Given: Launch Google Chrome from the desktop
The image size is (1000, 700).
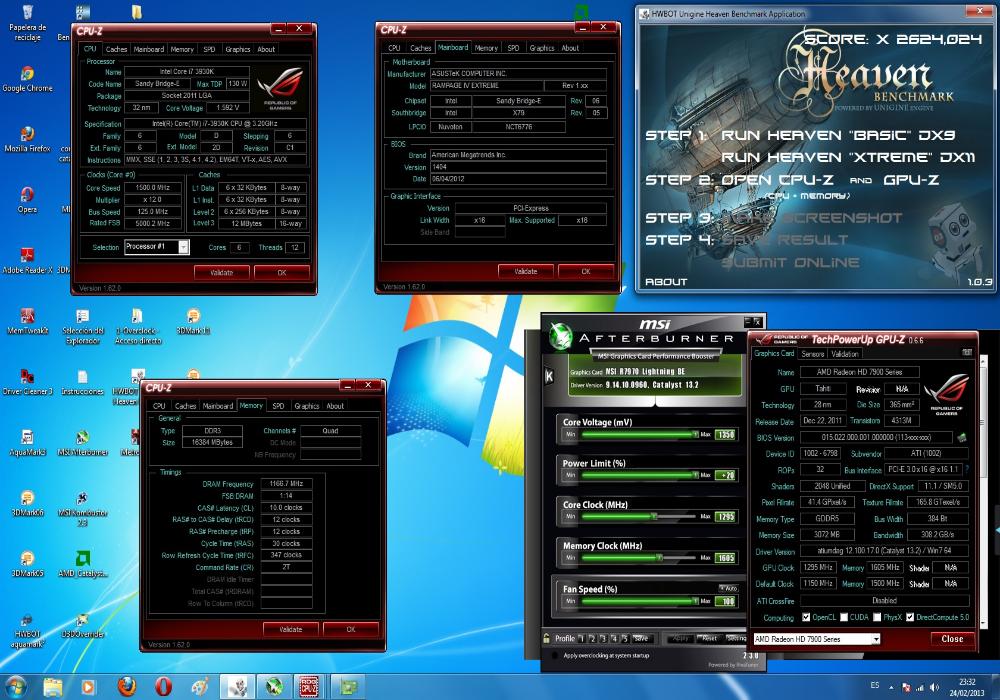Looking at the screenshot, I should [x=27, y=79].
